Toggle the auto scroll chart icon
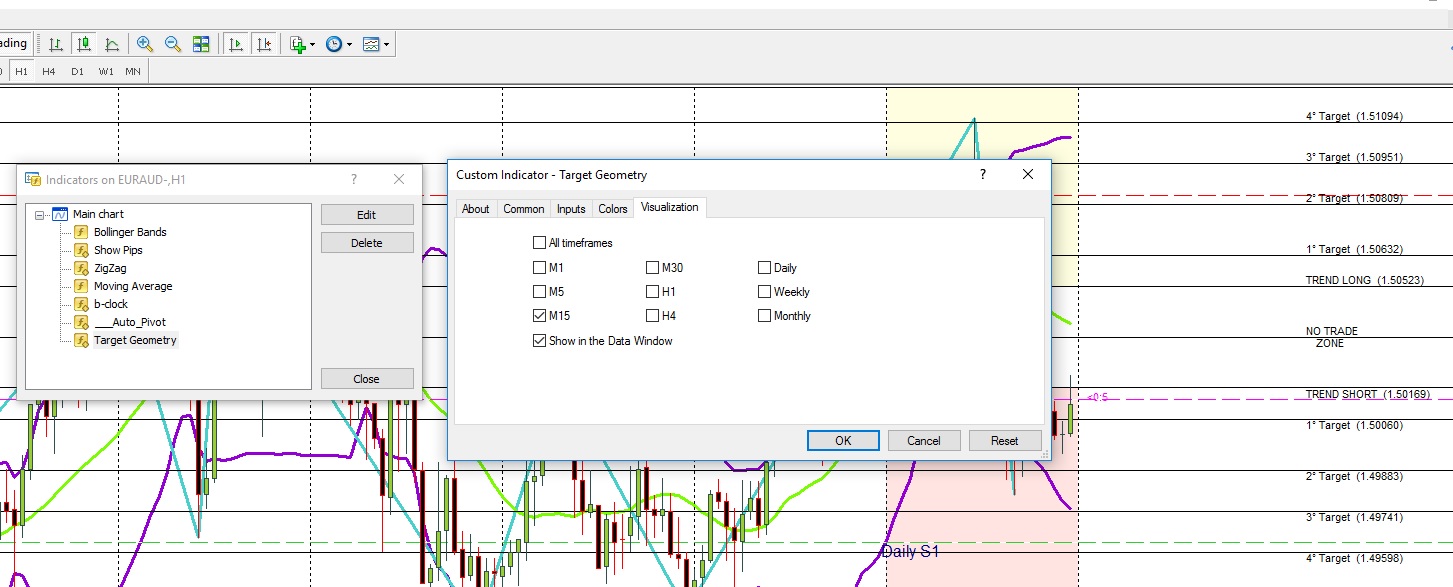The width and height of the screenshot is (1453, 587). click(236, 44)
